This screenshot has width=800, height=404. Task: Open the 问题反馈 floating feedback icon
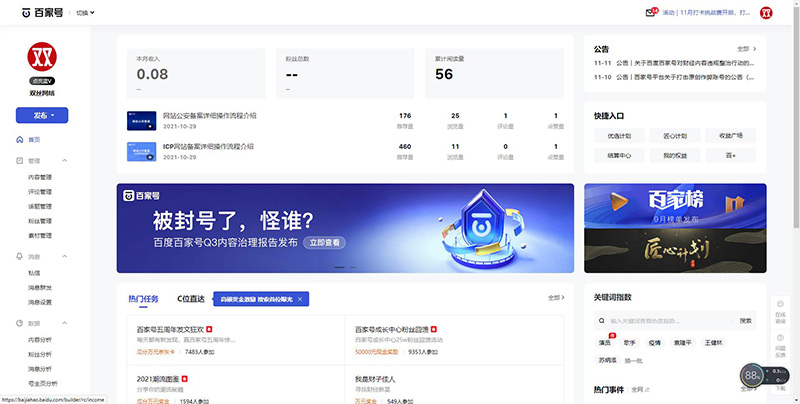pyautogui.click(x=780, y=345)
